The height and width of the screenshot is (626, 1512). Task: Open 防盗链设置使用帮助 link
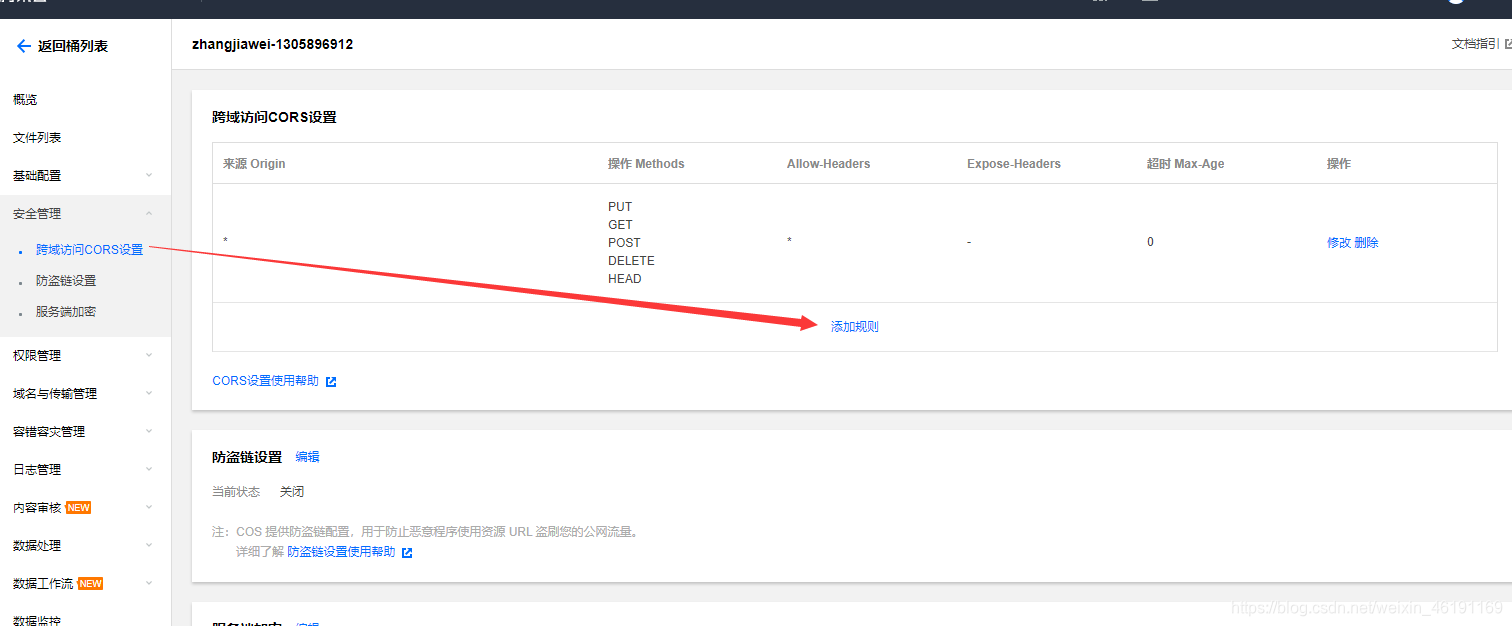[x=341, y=552]
